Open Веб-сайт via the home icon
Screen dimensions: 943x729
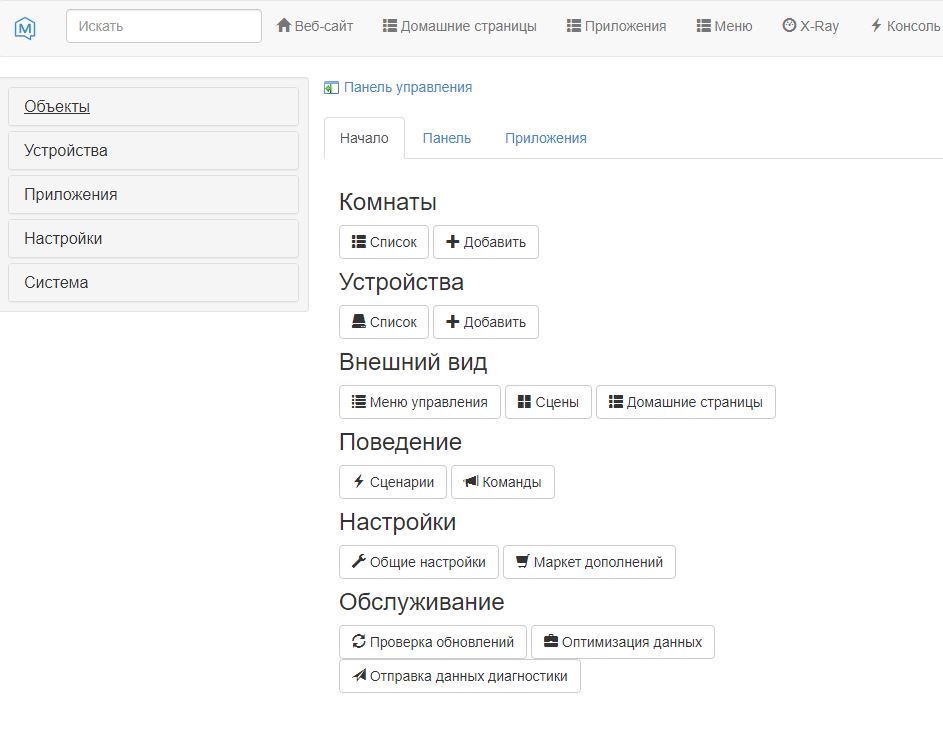tap(315, 25)
